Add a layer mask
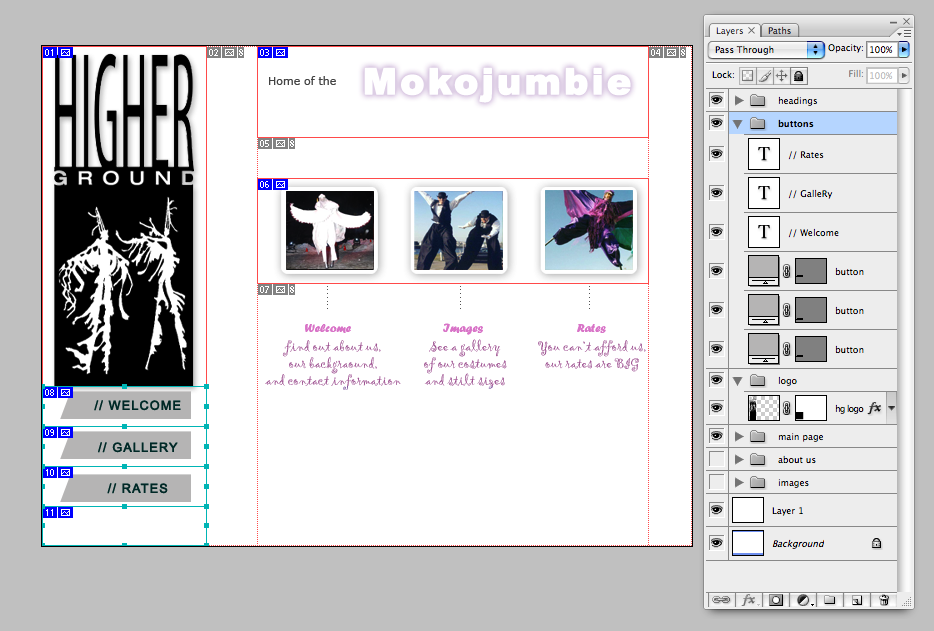The width and height of the screenshot is (934, 631). 775,600
